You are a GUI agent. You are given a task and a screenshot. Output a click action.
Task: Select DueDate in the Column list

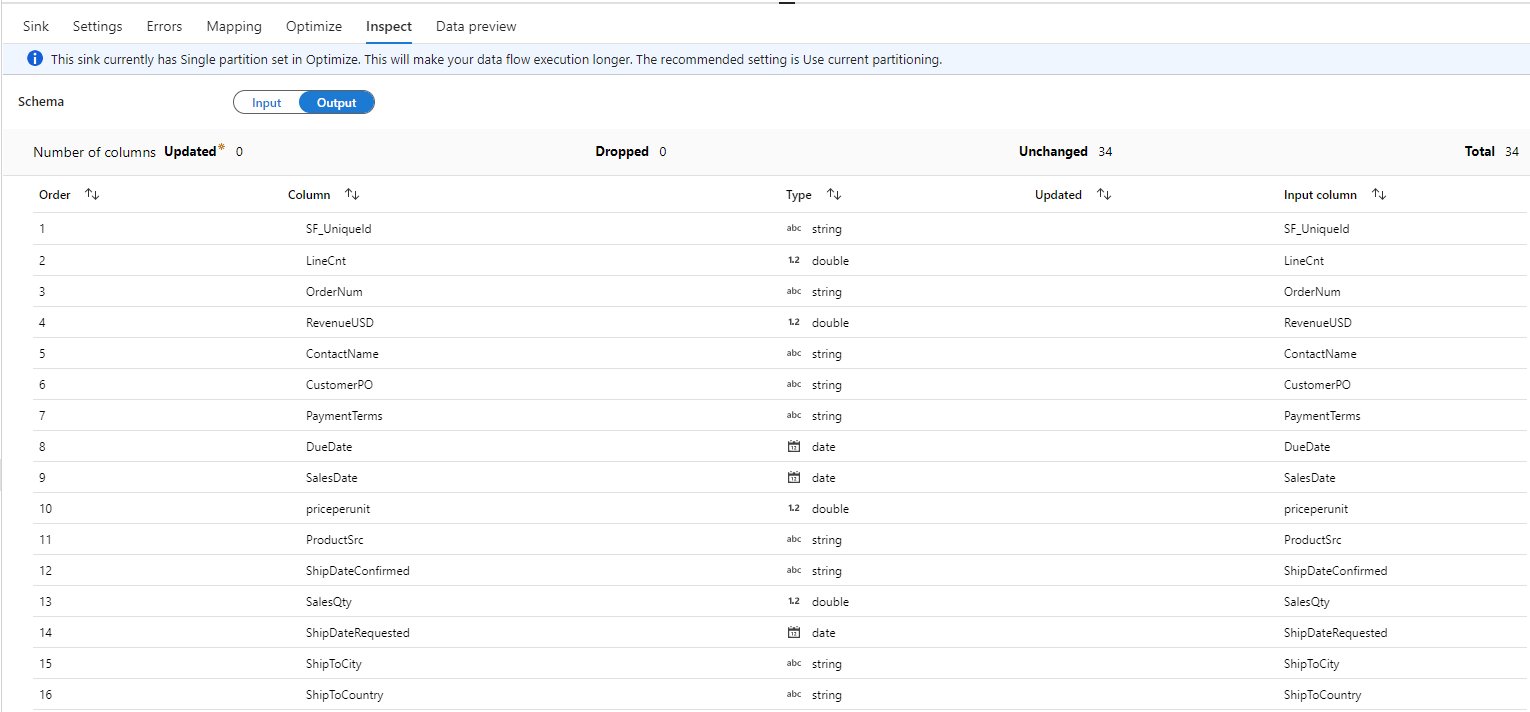click(329, 447)
